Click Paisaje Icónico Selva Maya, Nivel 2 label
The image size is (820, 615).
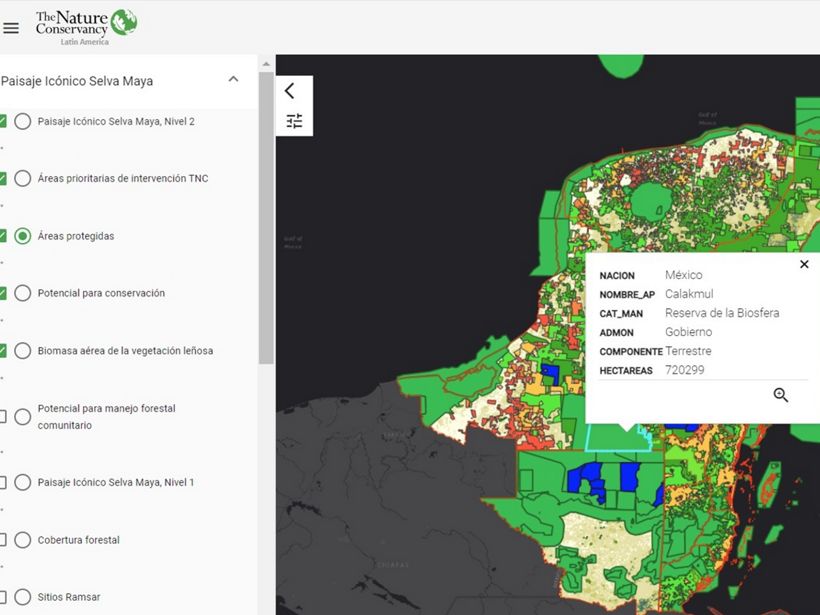pos(116,122)
